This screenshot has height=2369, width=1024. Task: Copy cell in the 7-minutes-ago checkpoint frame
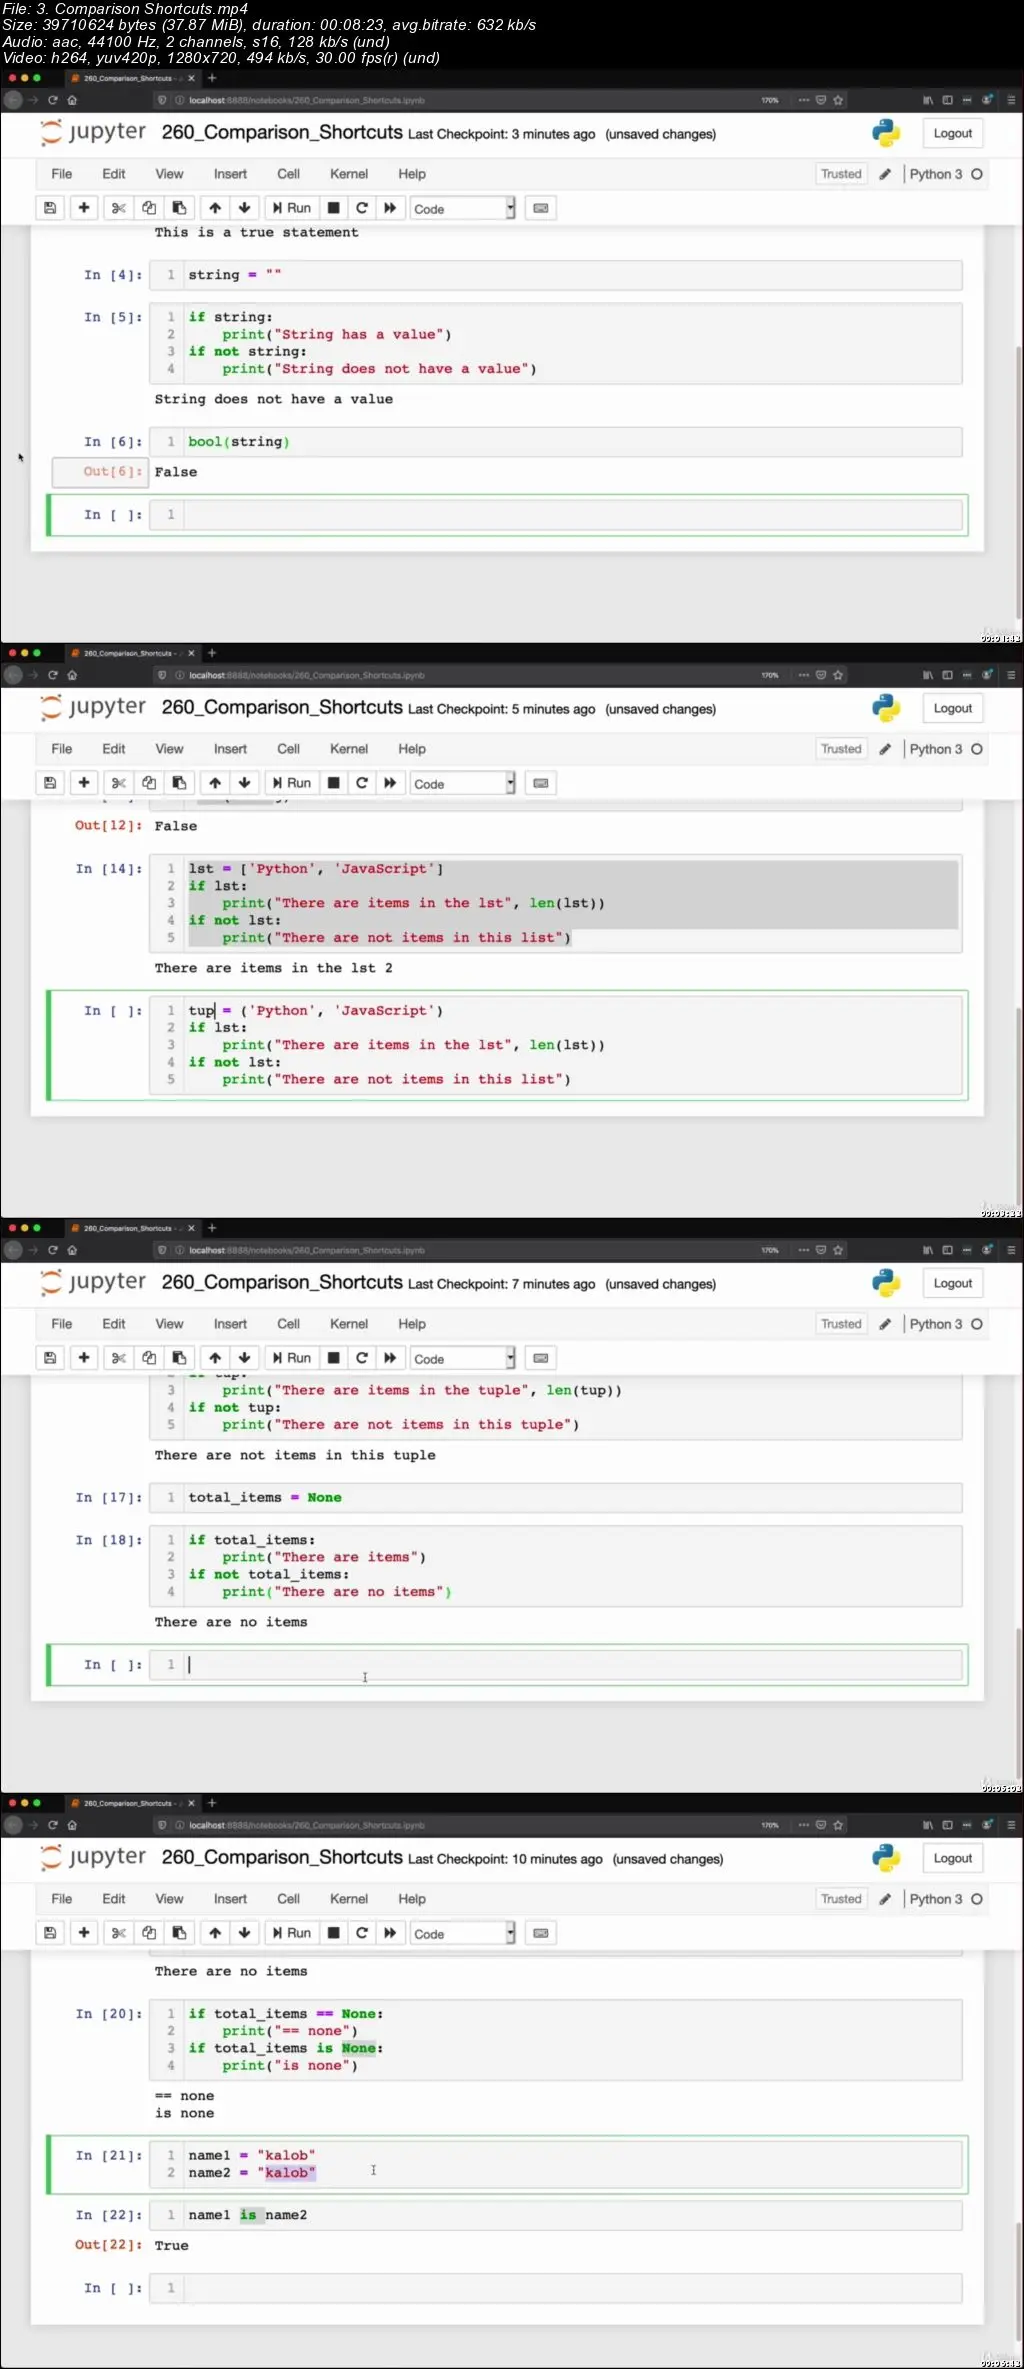[149, 1358]
